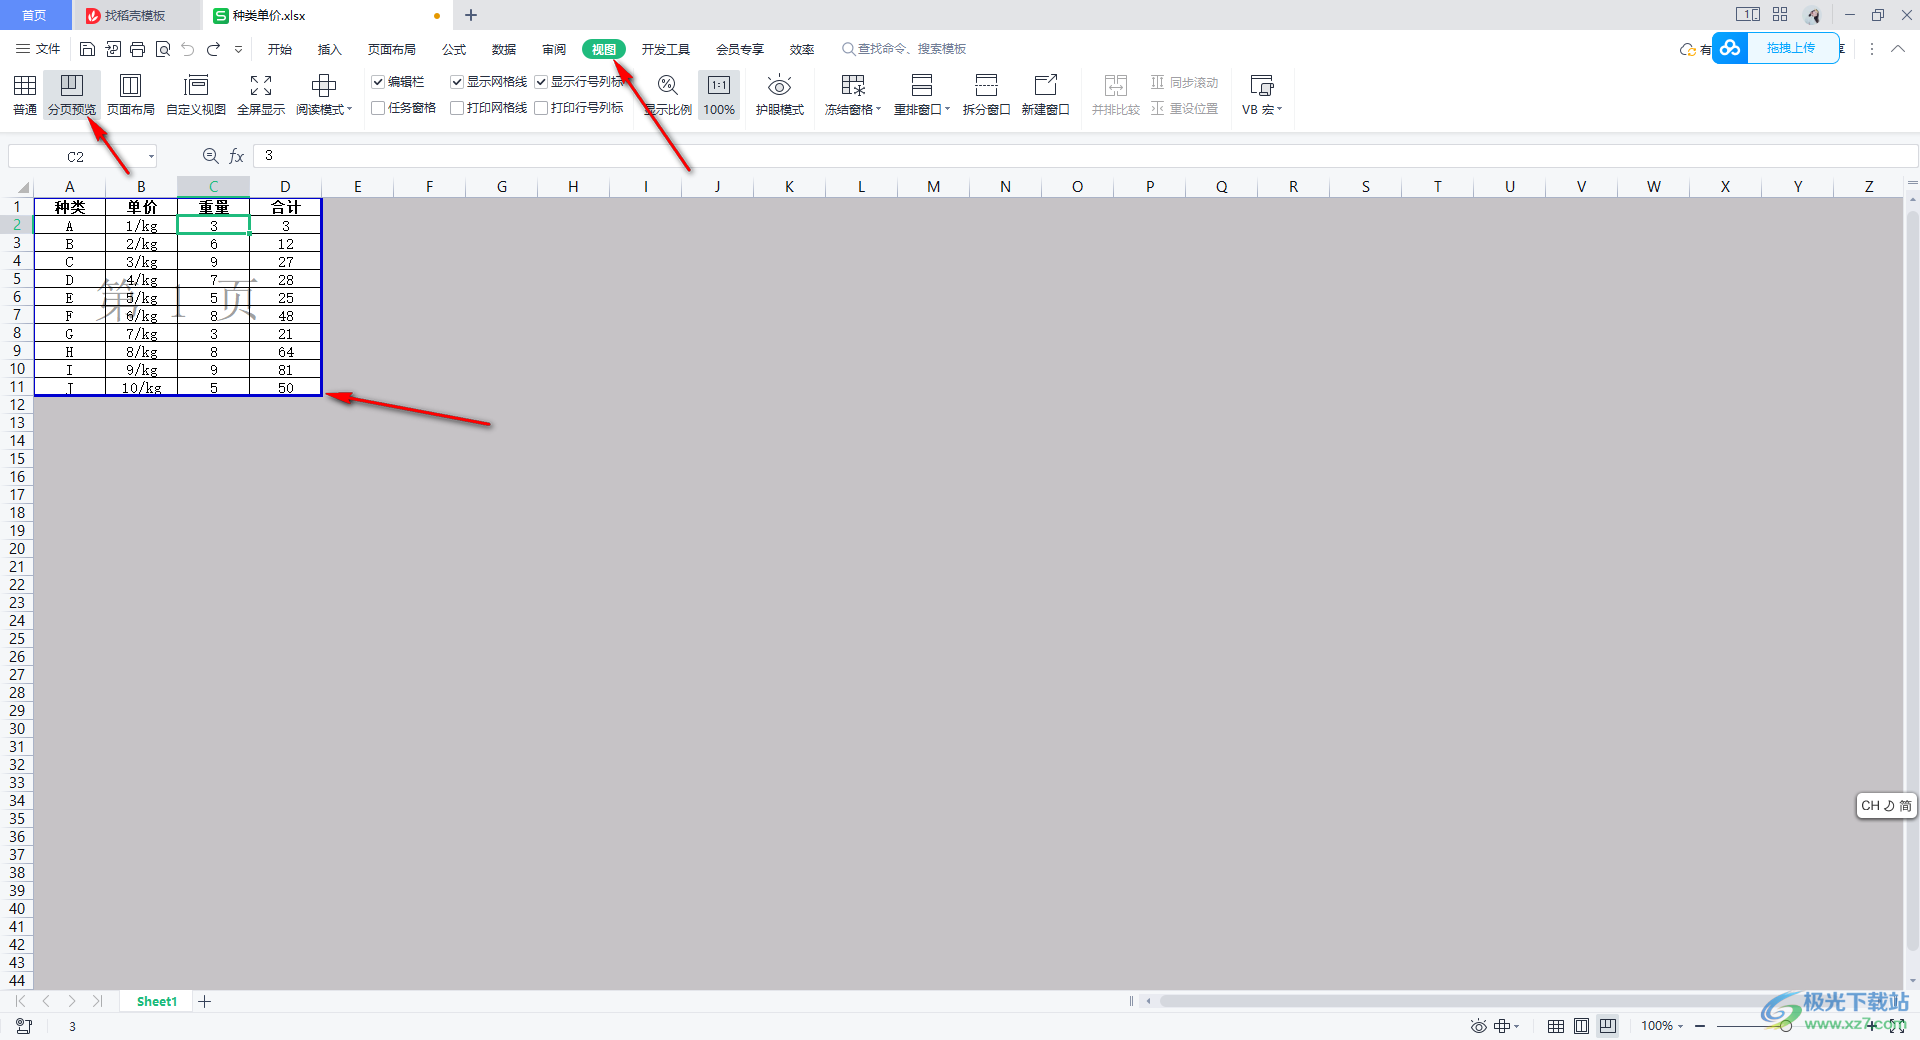Image resolution: width=1920 pixels, height=1040 pixels.
Task: Click the cloud sync status icon
Action: pyautogui.click(x=1688, y=49)
